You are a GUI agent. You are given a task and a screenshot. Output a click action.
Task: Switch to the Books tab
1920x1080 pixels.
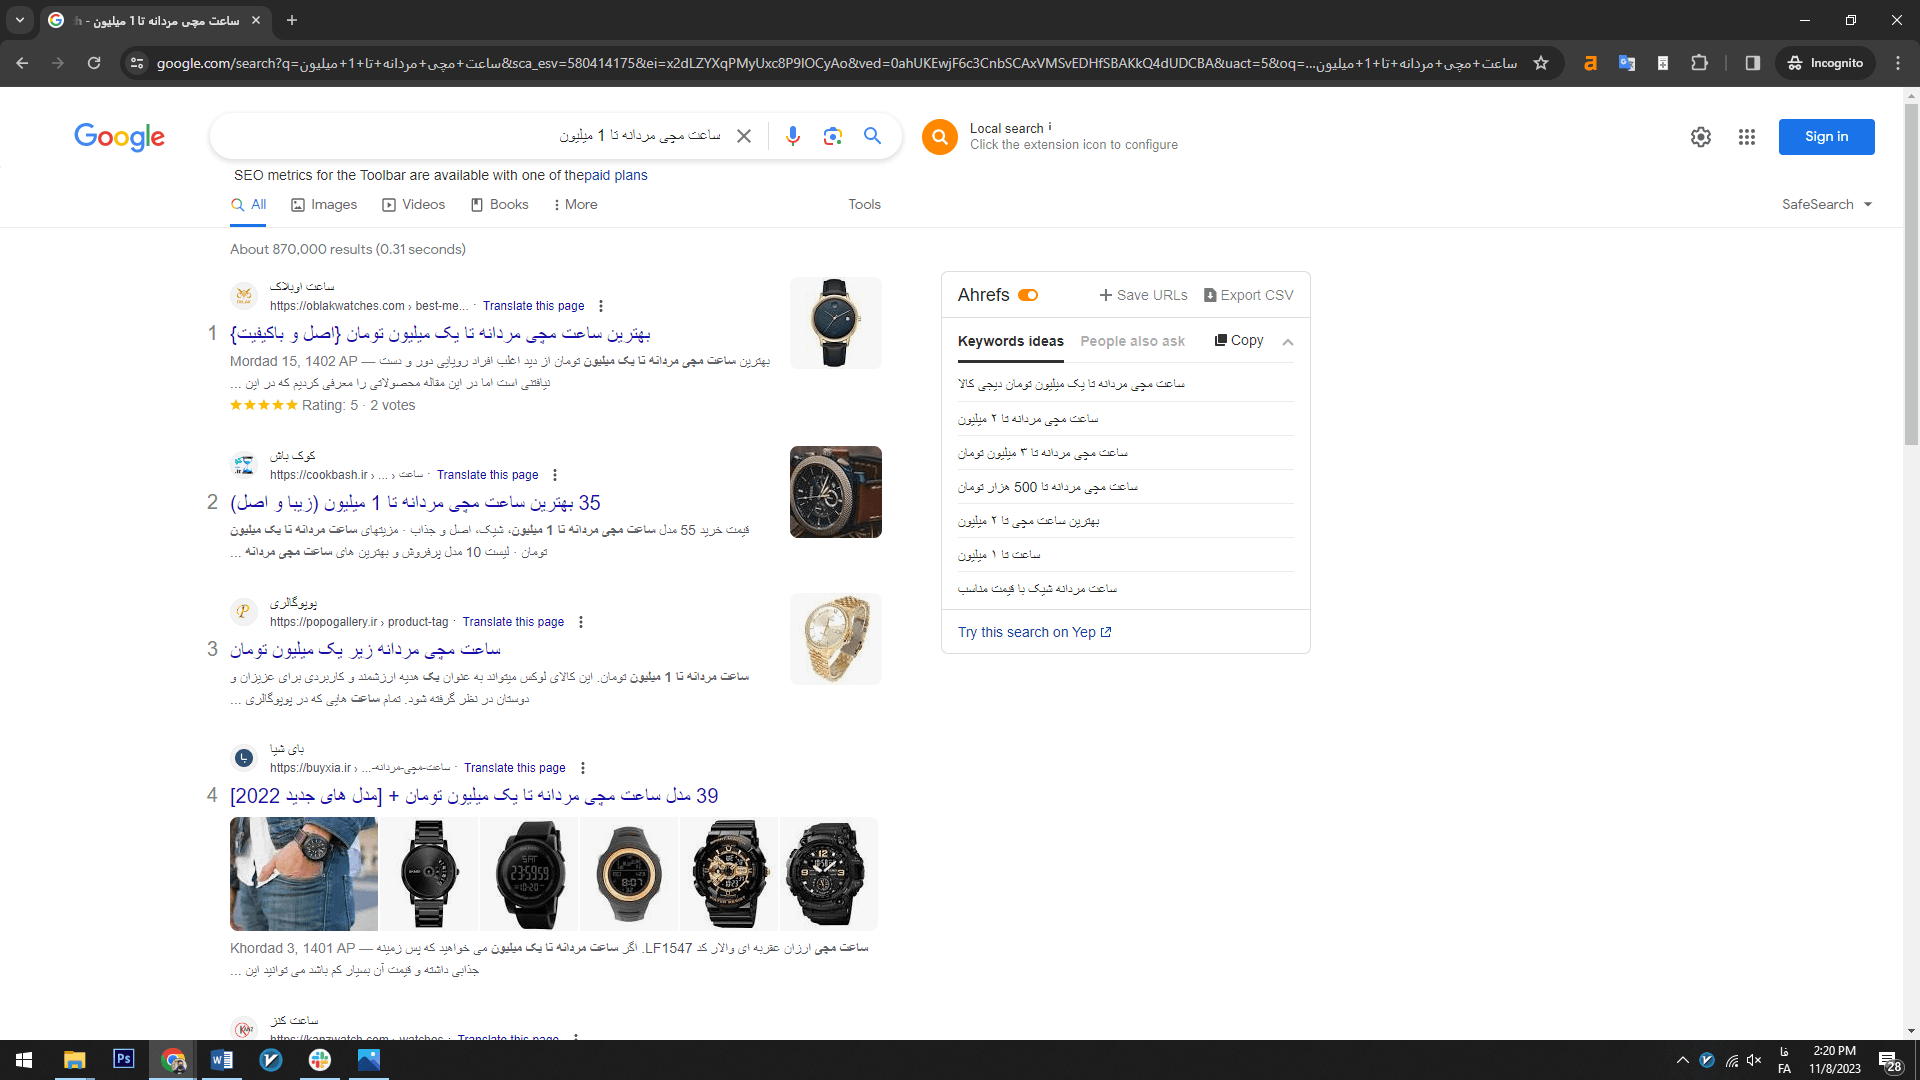tap(499, 204)
